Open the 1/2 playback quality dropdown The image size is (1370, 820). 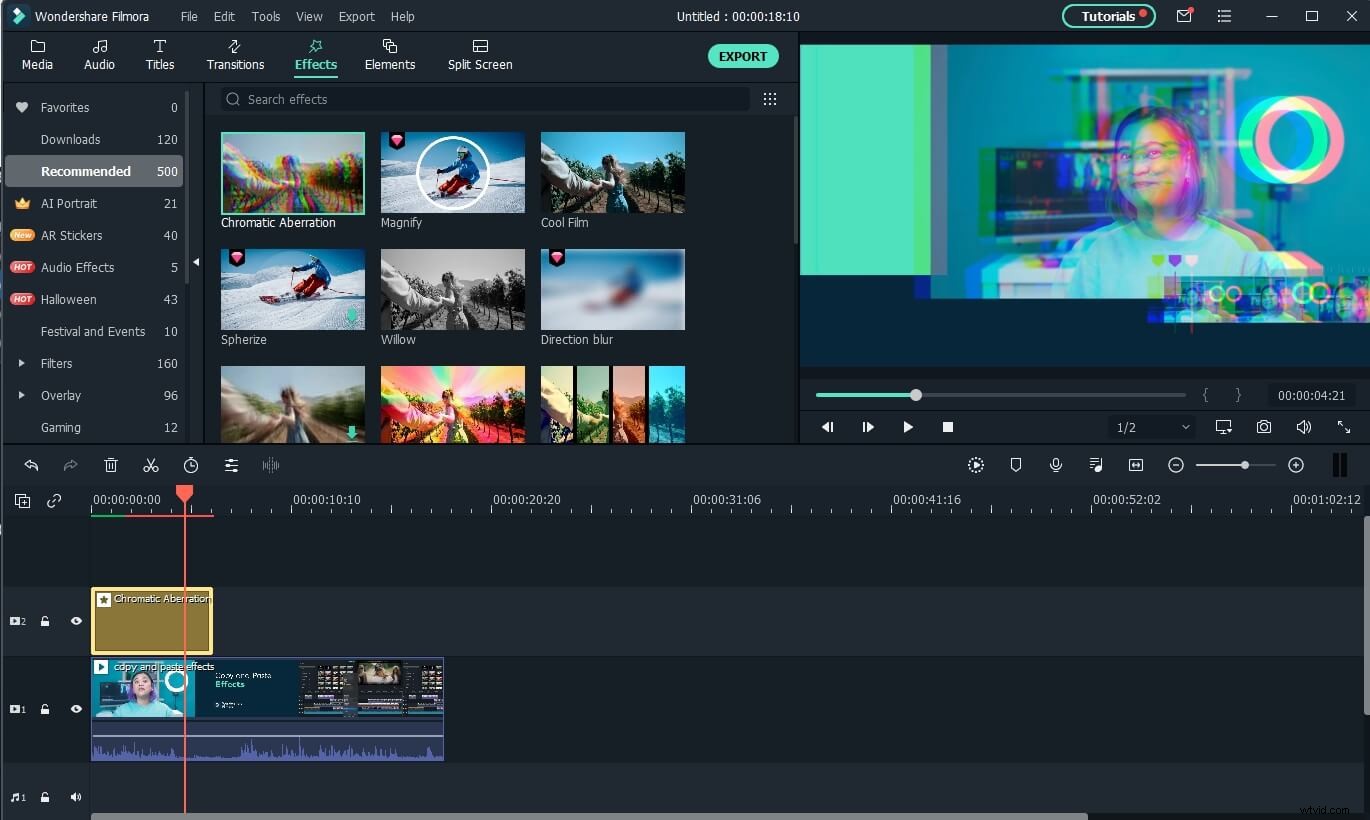pyautogui.click(x=1150, y=427)
